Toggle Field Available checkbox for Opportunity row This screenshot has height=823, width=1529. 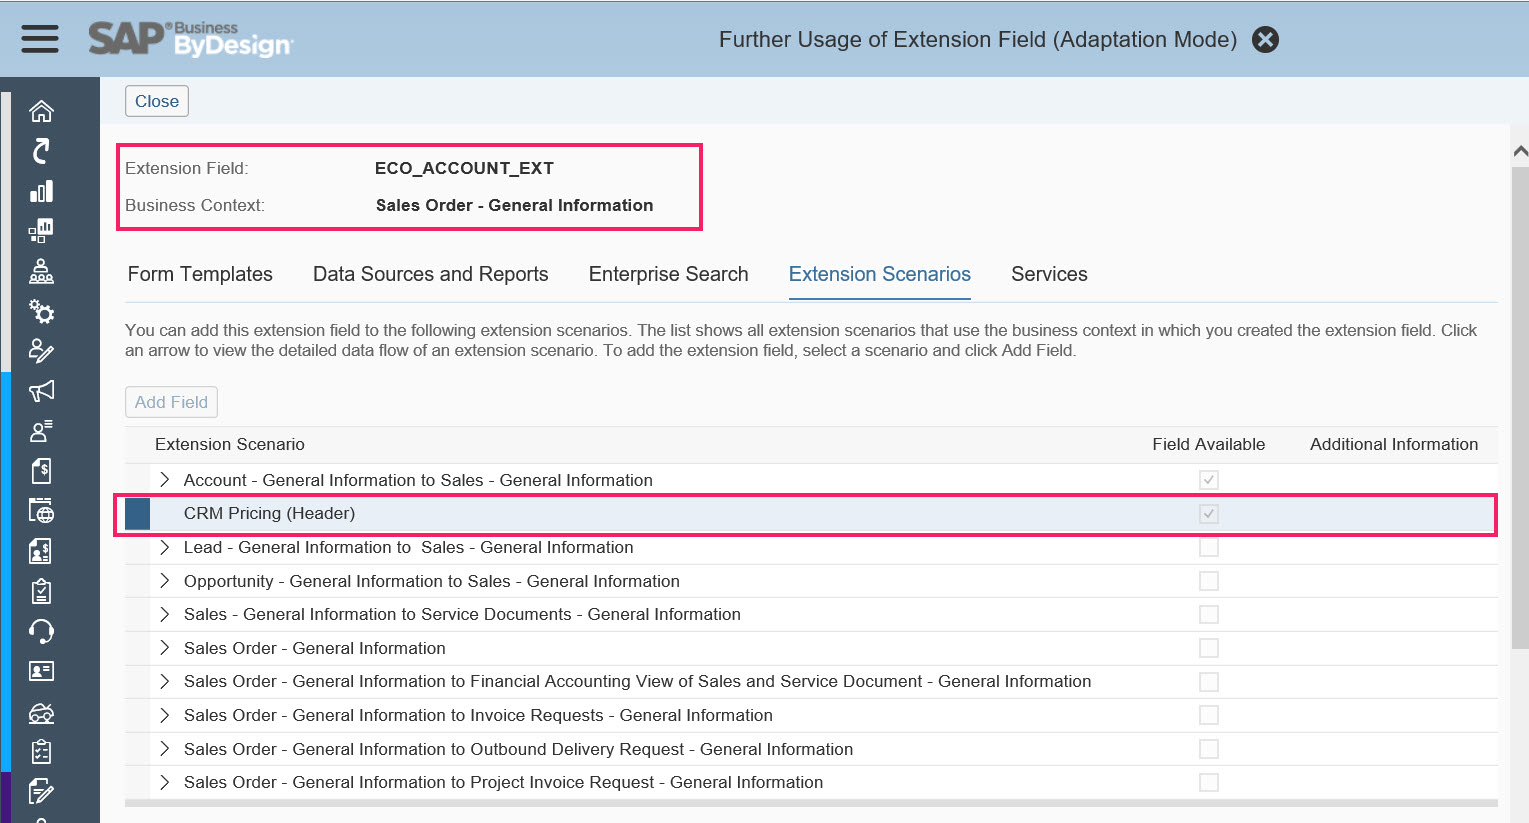pos(1209,581)
